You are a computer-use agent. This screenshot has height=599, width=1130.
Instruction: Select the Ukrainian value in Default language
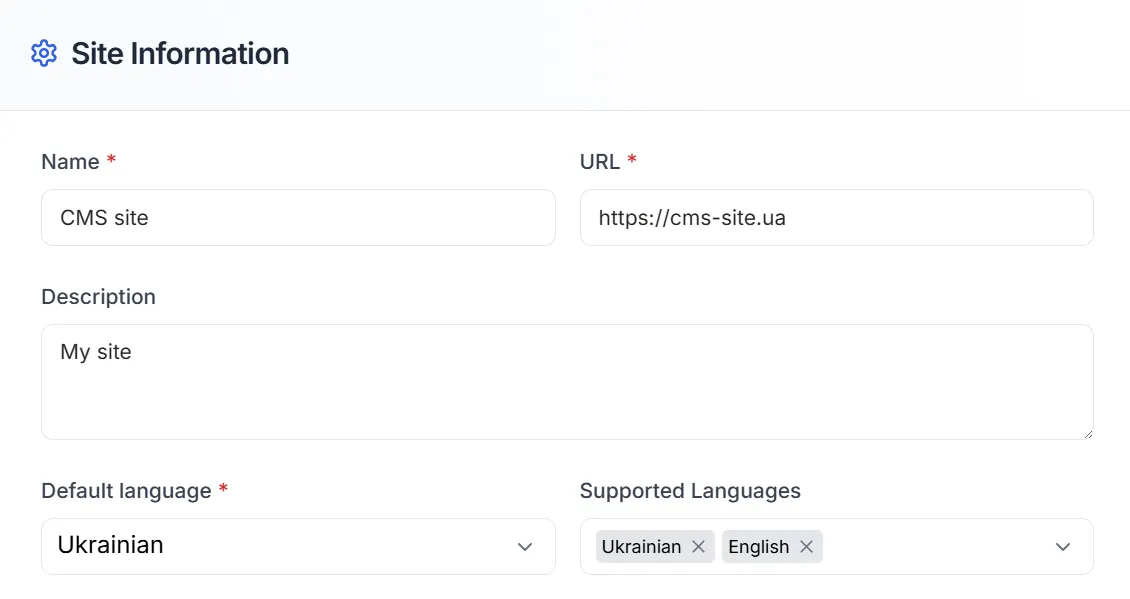tap(110, 545)
